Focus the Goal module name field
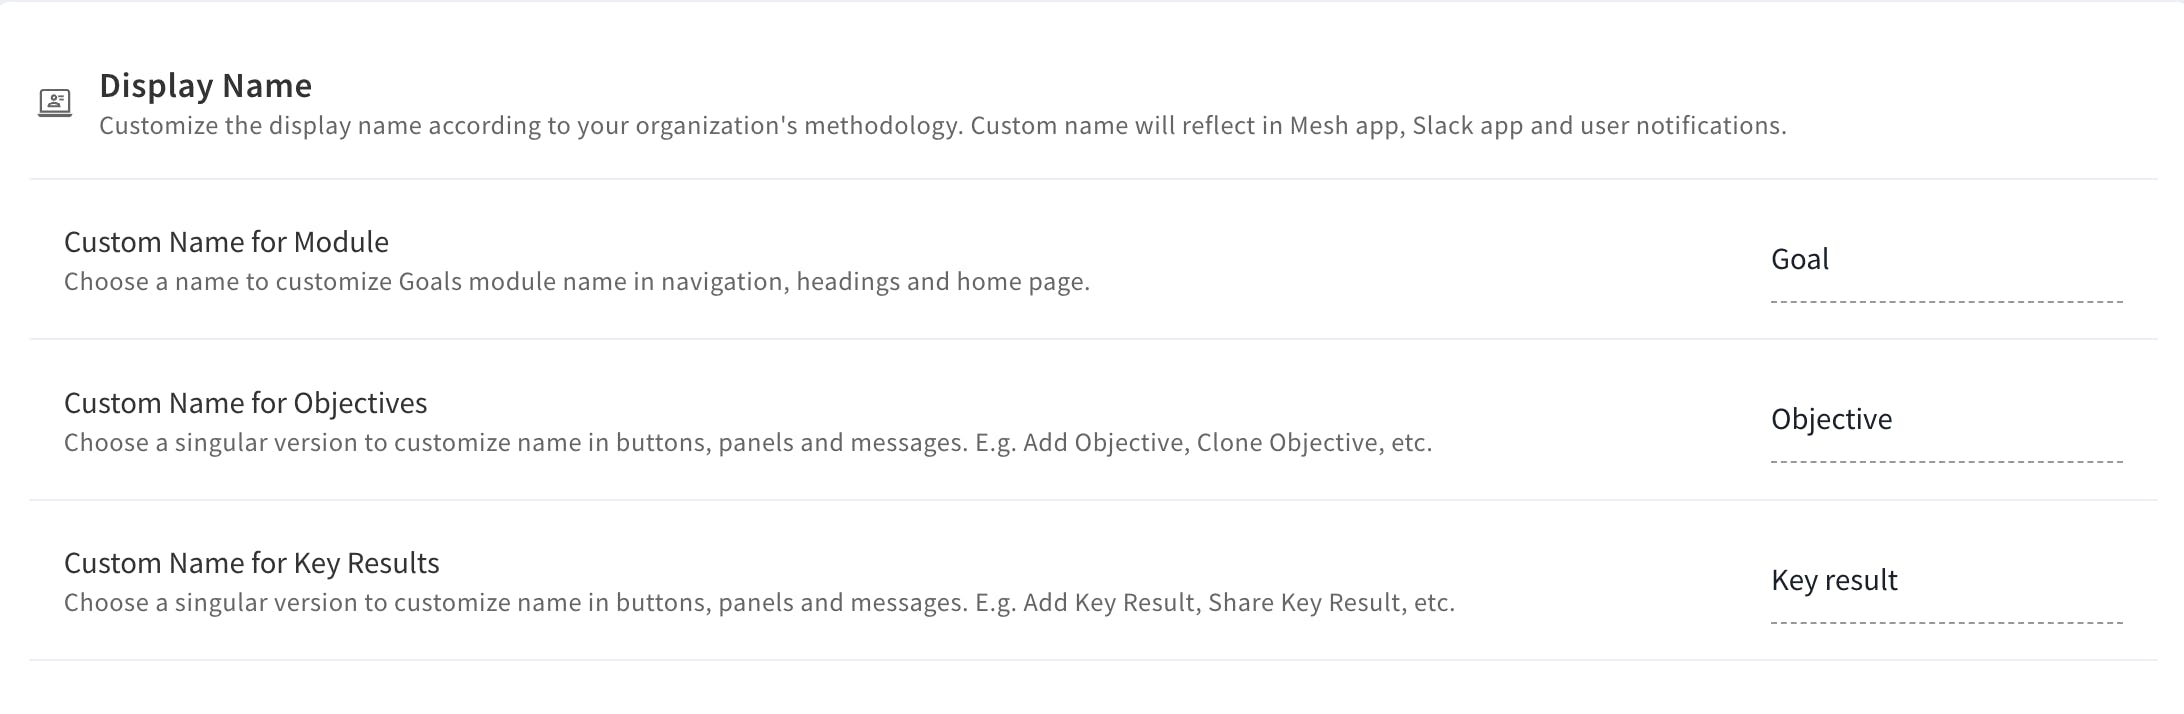This screenshot has width=2184, height=714. 1945,261
